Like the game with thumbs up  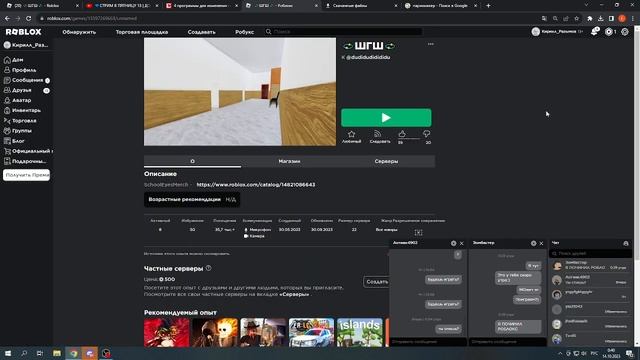402,134
